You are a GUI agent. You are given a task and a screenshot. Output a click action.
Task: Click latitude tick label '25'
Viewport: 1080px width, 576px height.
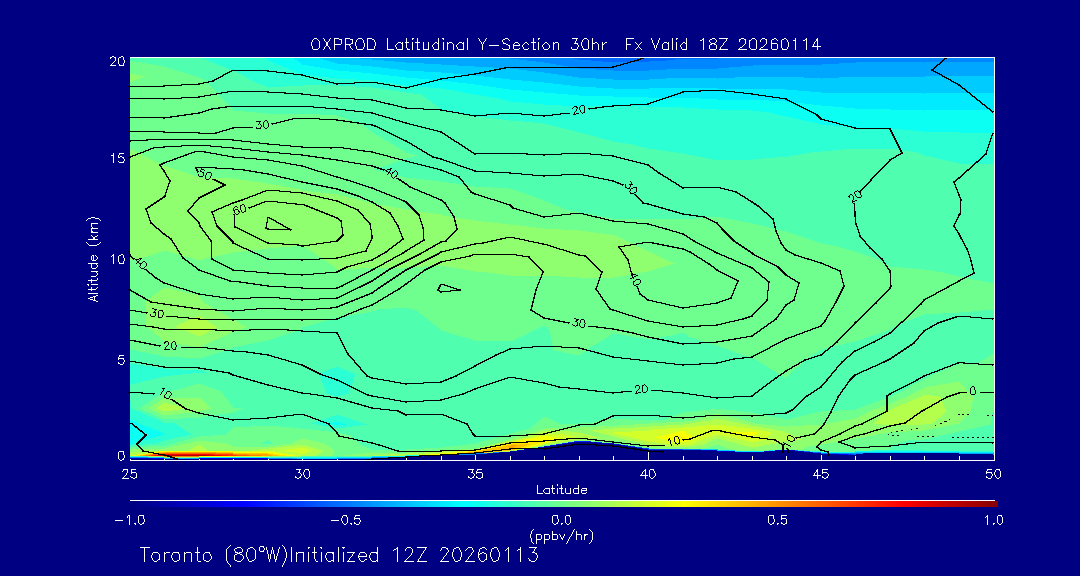coord(129,474)
